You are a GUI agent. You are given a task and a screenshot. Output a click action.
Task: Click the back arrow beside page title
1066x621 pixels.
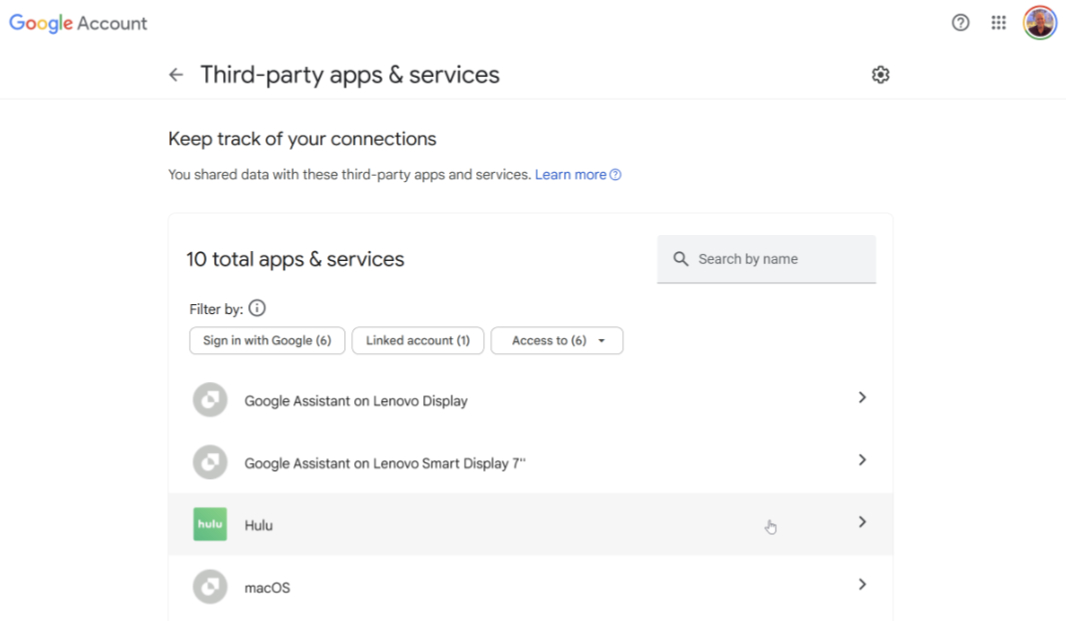(176, 75)
